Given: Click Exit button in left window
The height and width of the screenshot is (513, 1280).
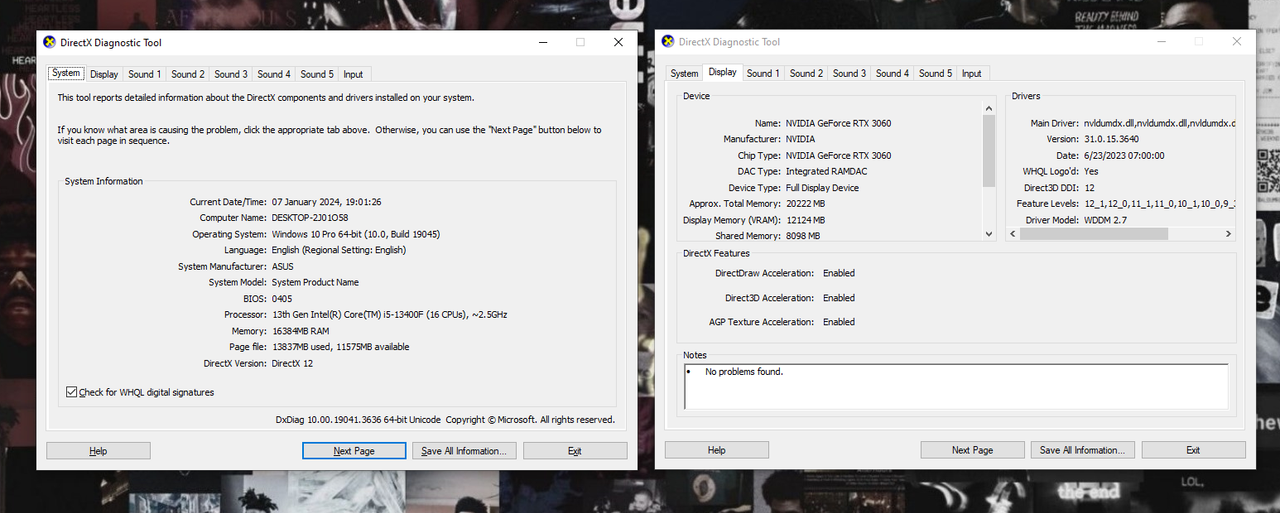Looking at the screenshot, I should [x=575, y=451].
